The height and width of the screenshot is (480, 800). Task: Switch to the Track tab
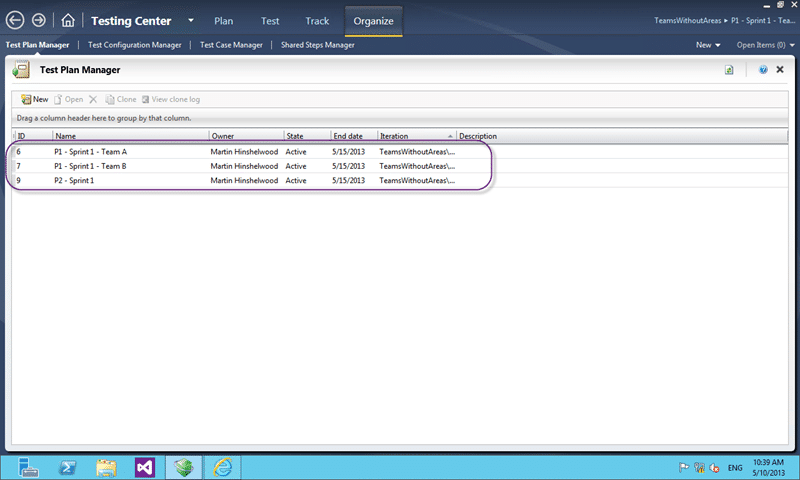click(317, 21)
